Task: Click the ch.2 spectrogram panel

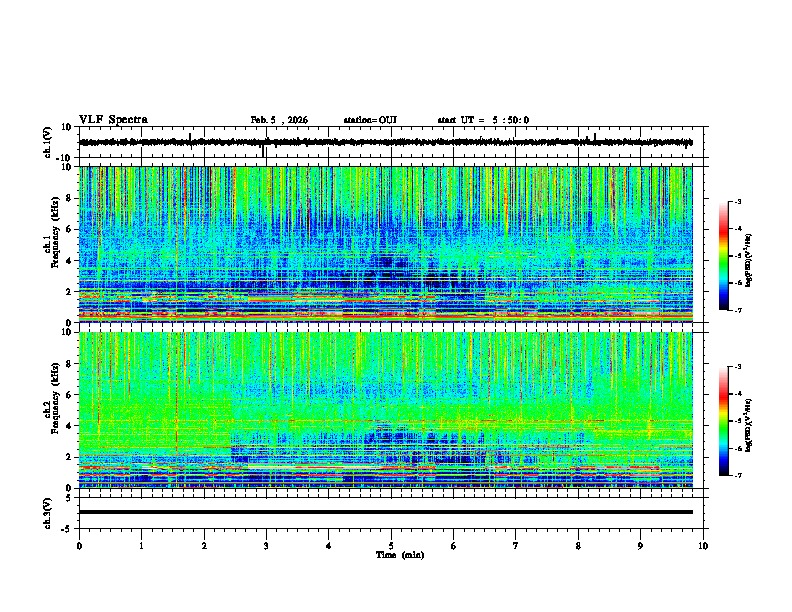Action: (x=386, y=410)
